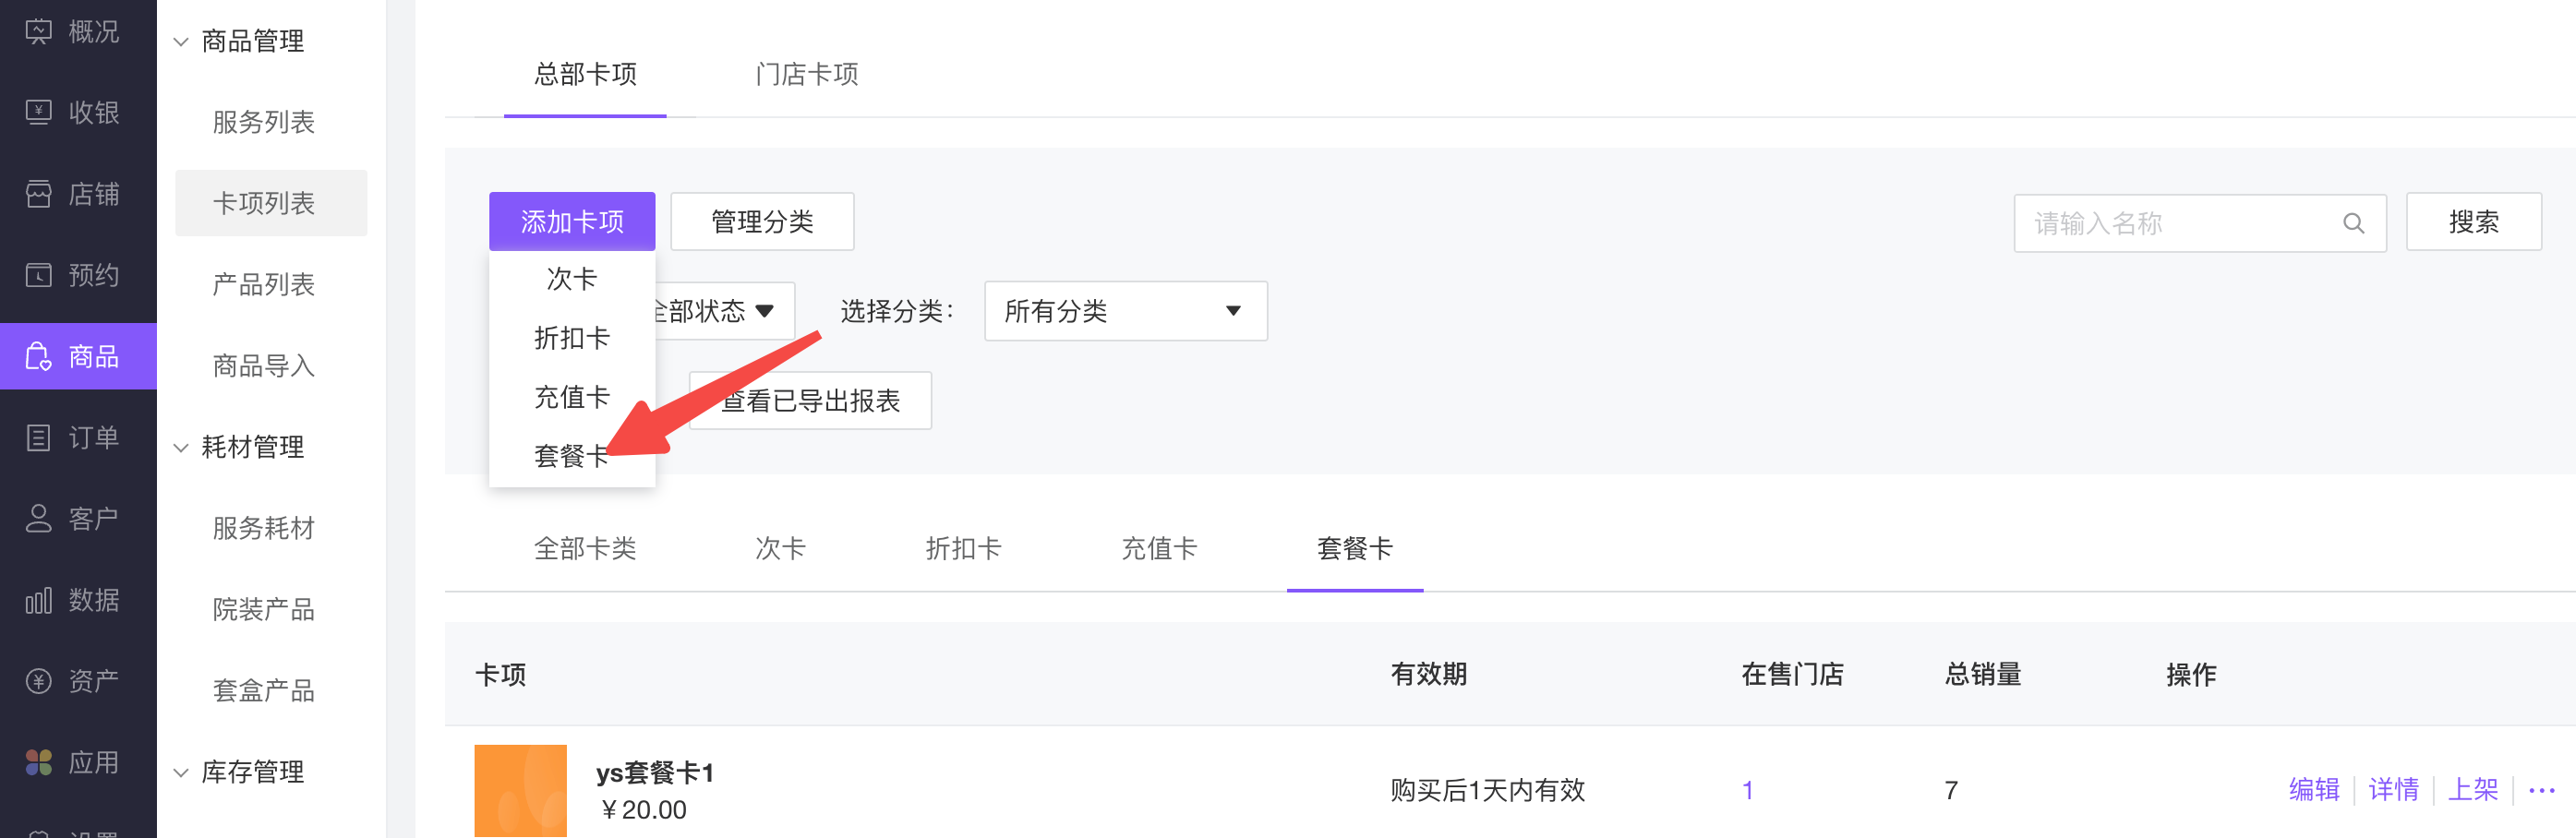The image size is (2576, 838).
Task: Open the 资产 assets icon
Action: coord(38,681)
